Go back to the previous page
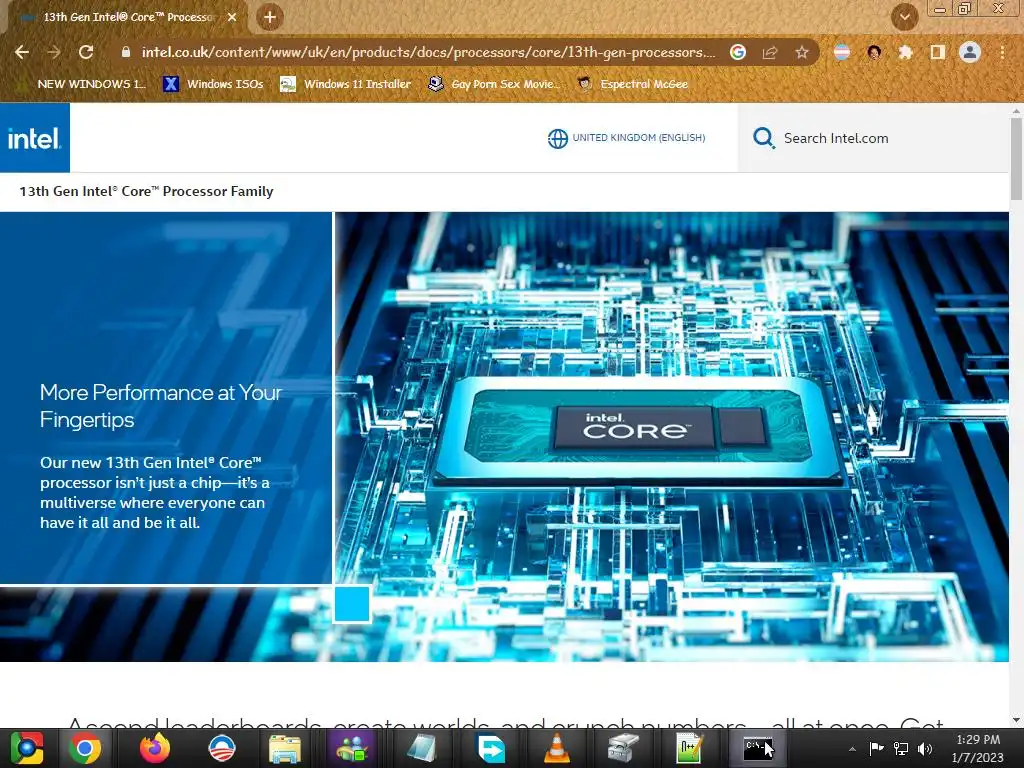 (x=22, y=52)
